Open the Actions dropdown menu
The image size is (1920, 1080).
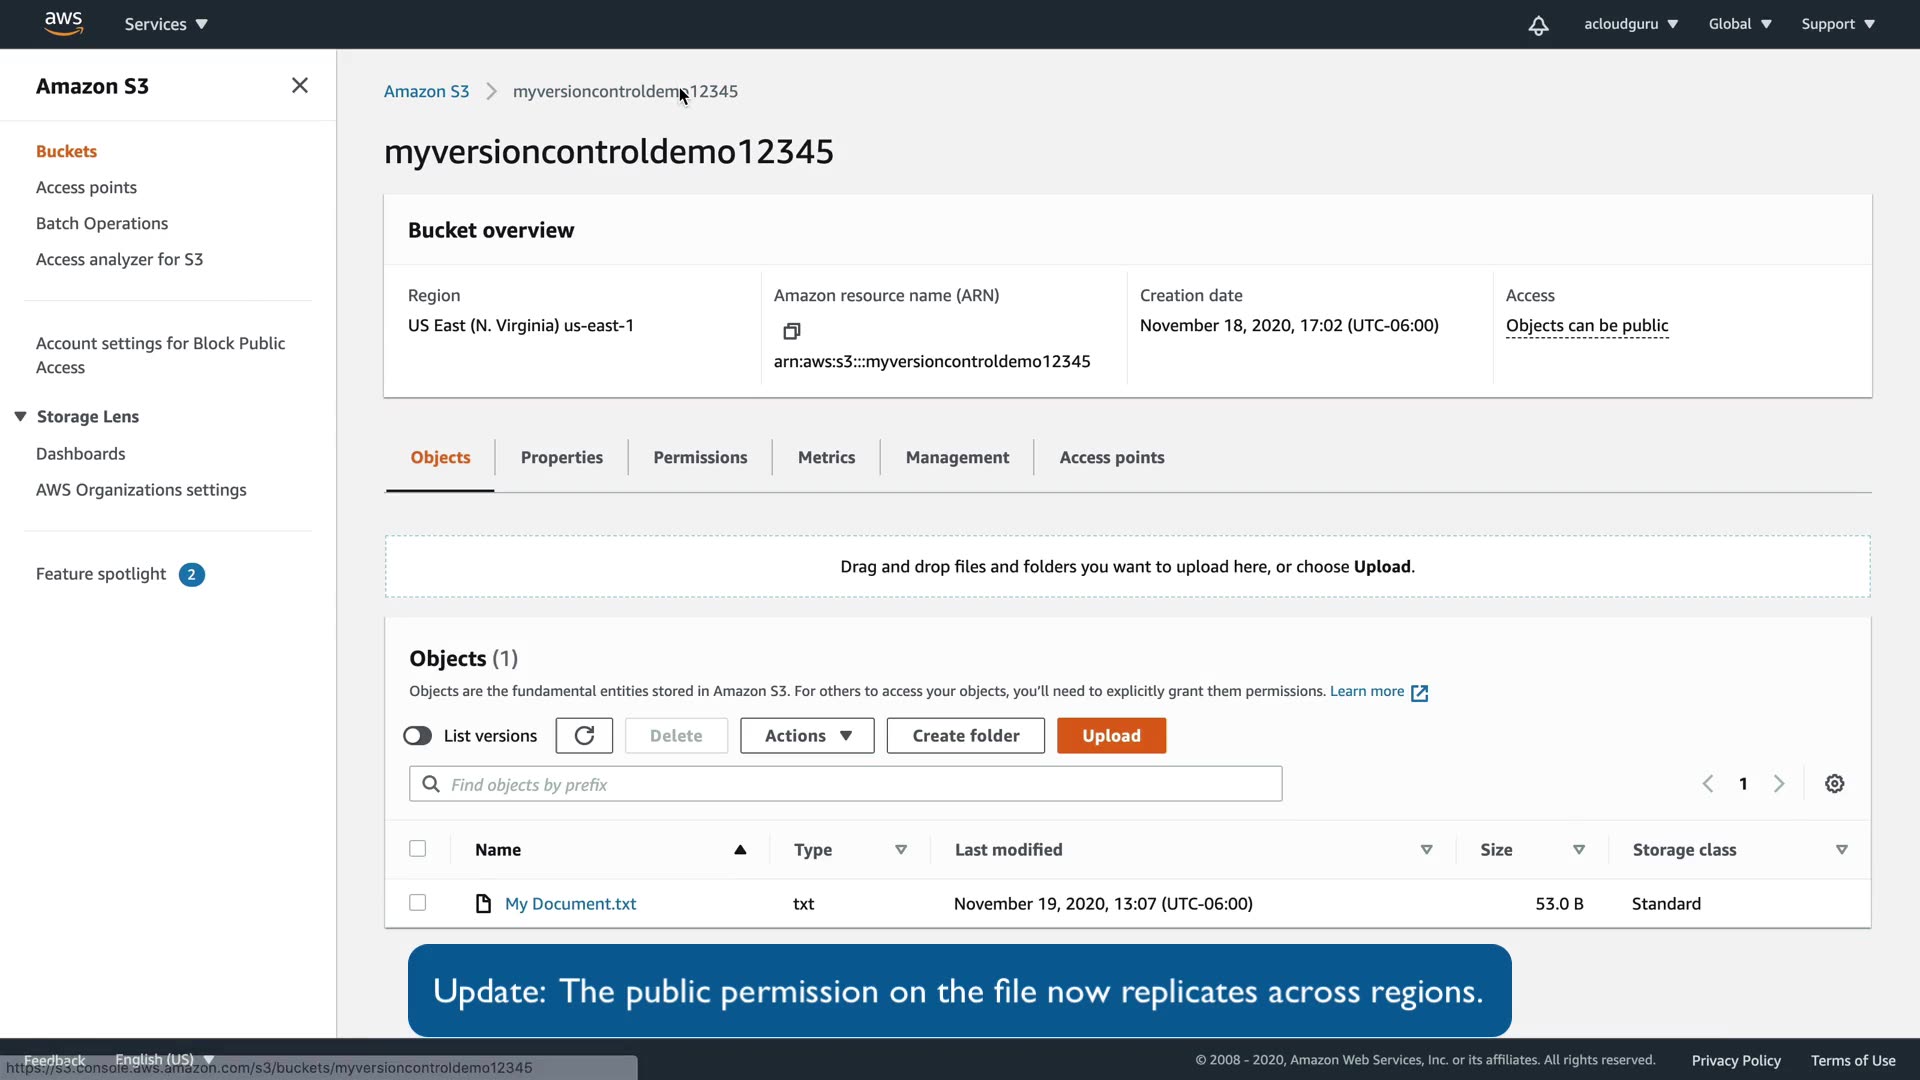807,736
